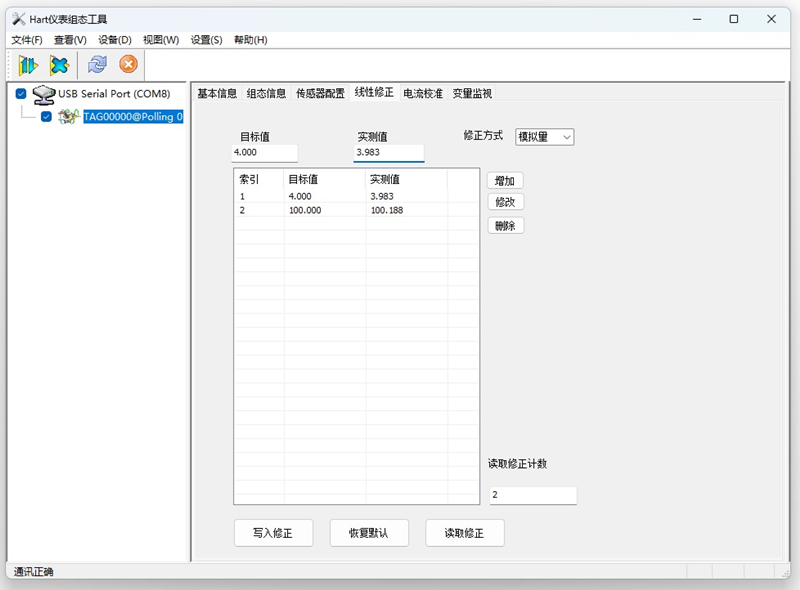The image size is (800, 590).
Task: Toggle the TAG00000@Polling 0 checkbox
Action: tap(46, 117)
